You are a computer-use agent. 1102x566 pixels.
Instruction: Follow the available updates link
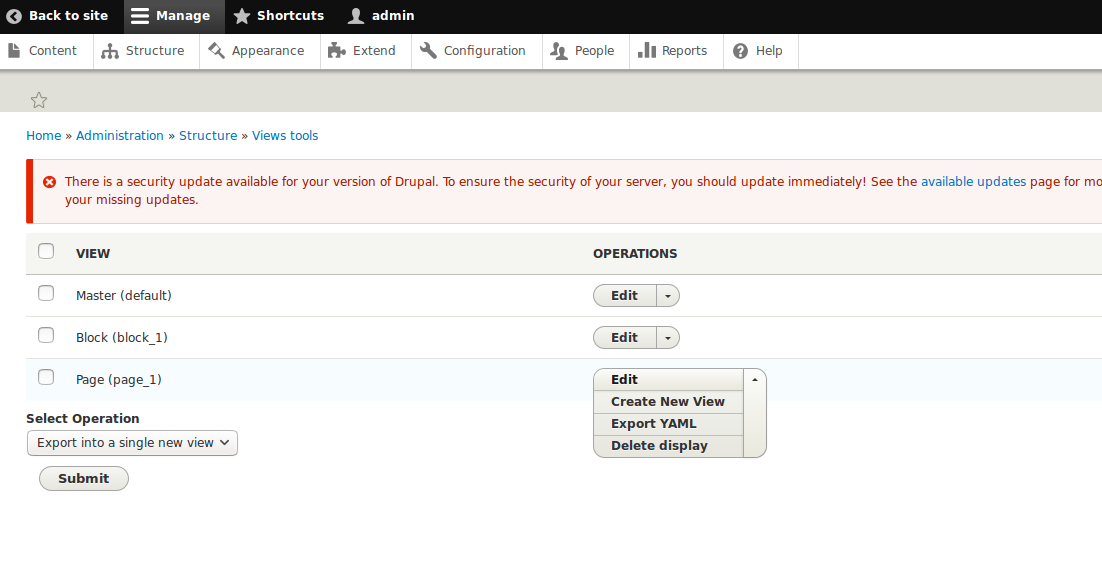point(973,182)
